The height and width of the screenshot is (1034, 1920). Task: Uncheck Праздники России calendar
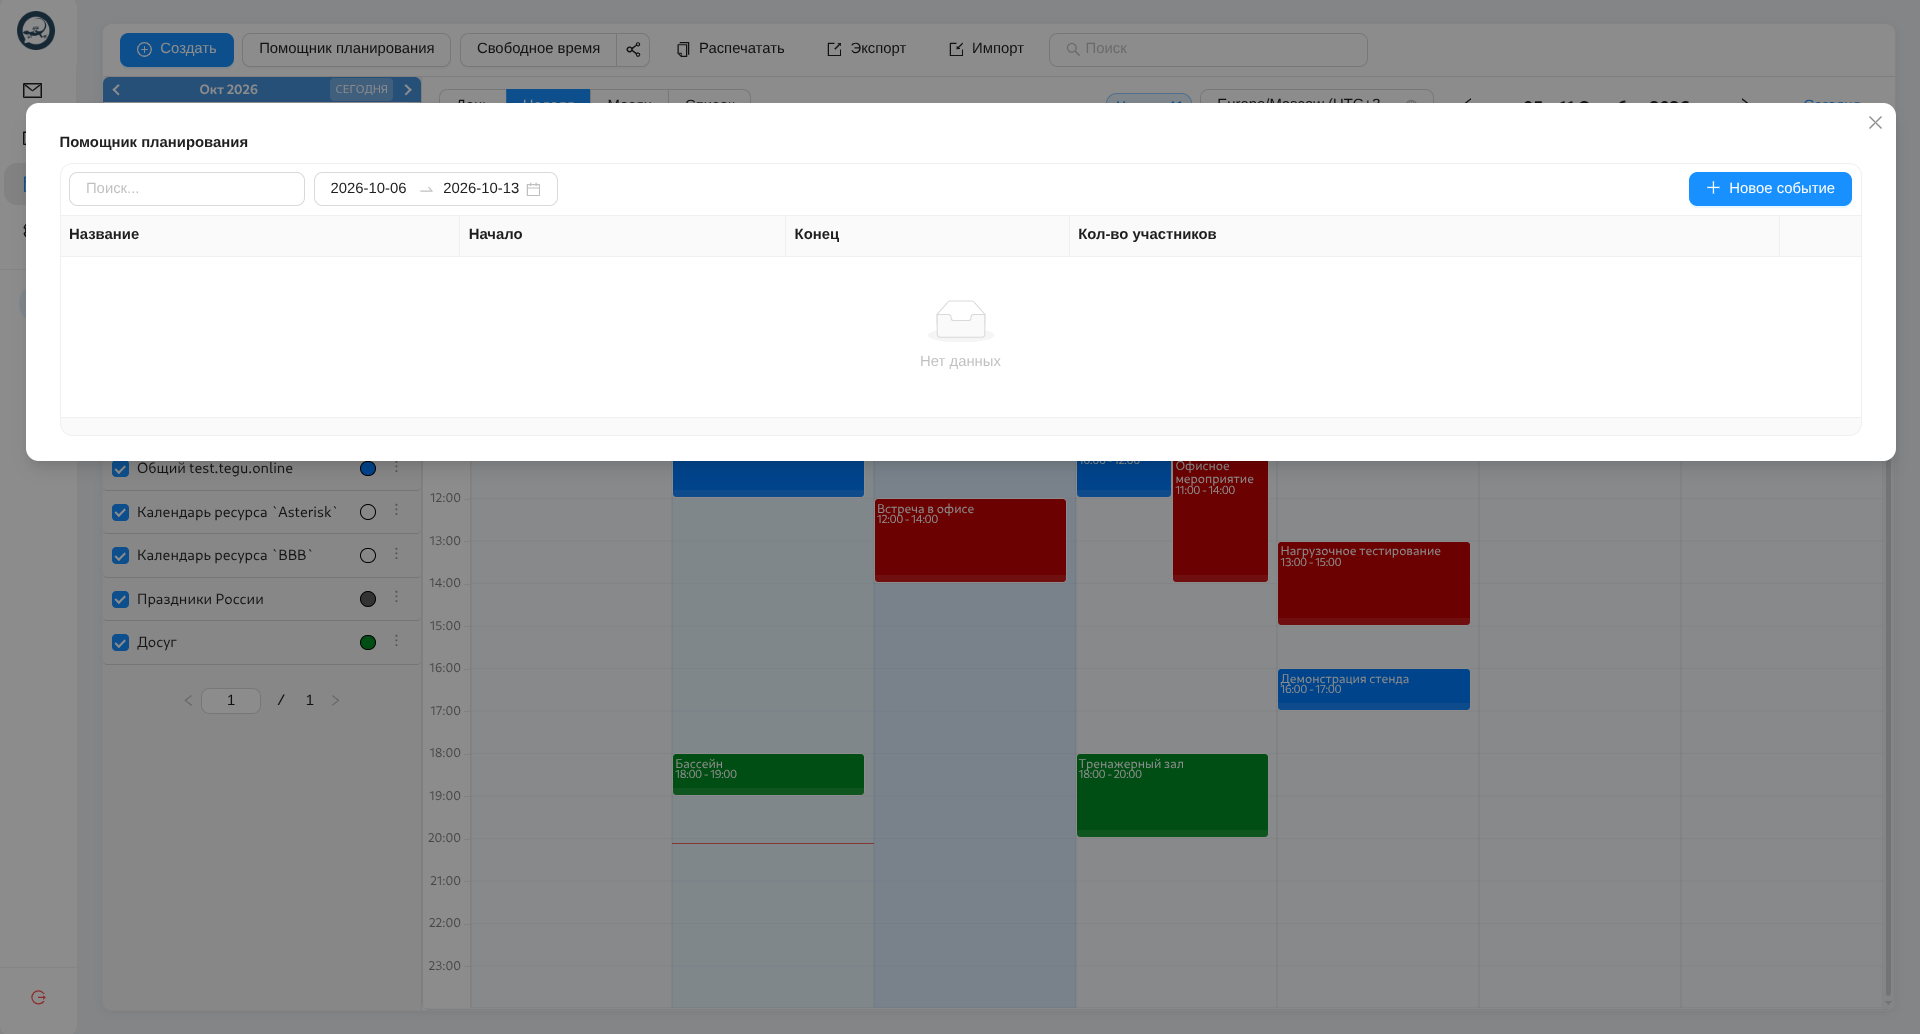(121, 599)
